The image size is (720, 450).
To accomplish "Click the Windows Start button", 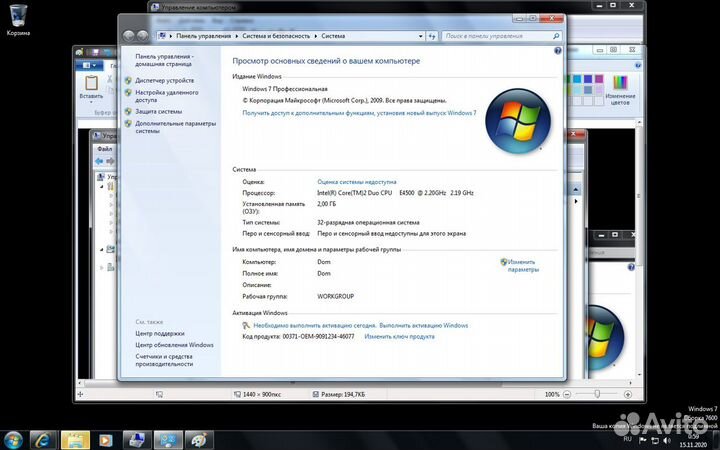I will point(14,439).
